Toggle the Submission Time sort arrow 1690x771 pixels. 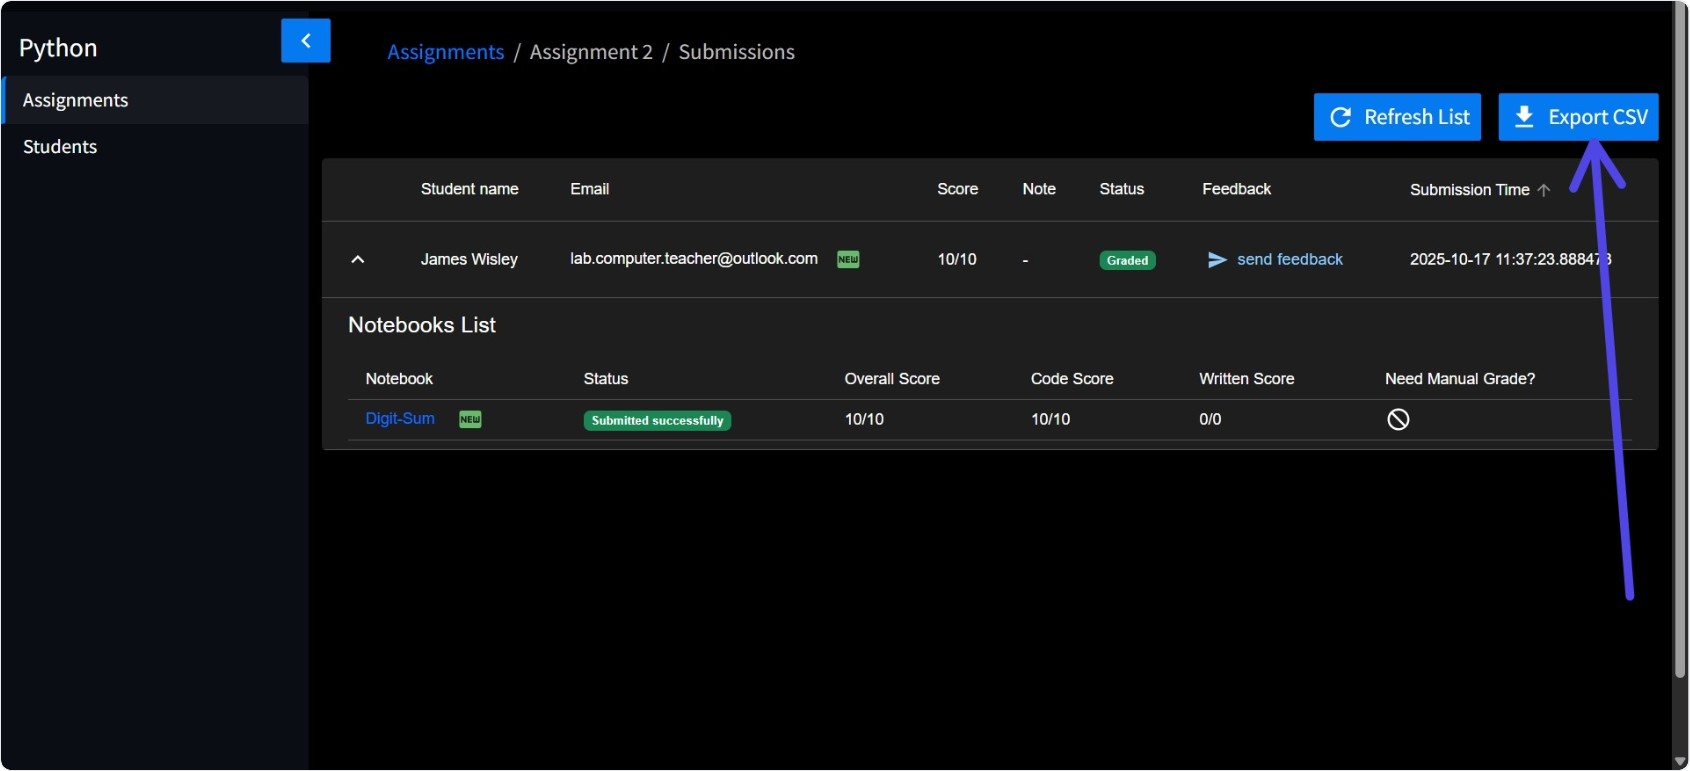point(1544,190)
